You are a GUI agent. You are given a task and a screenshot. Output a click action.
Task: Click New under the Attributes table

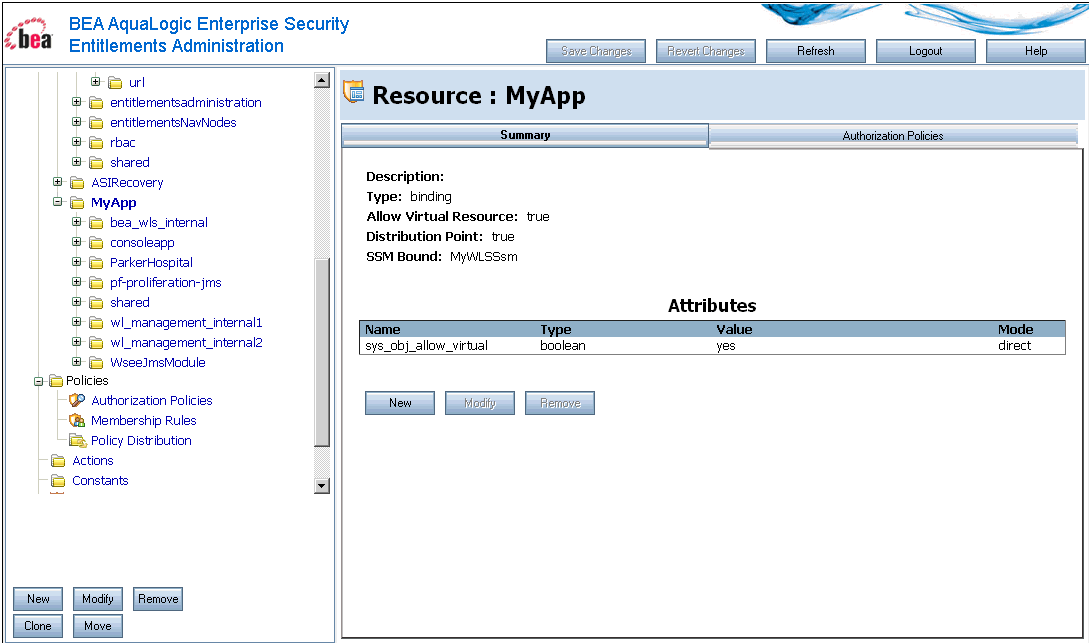pyautogui.click(x=400, y=403)
